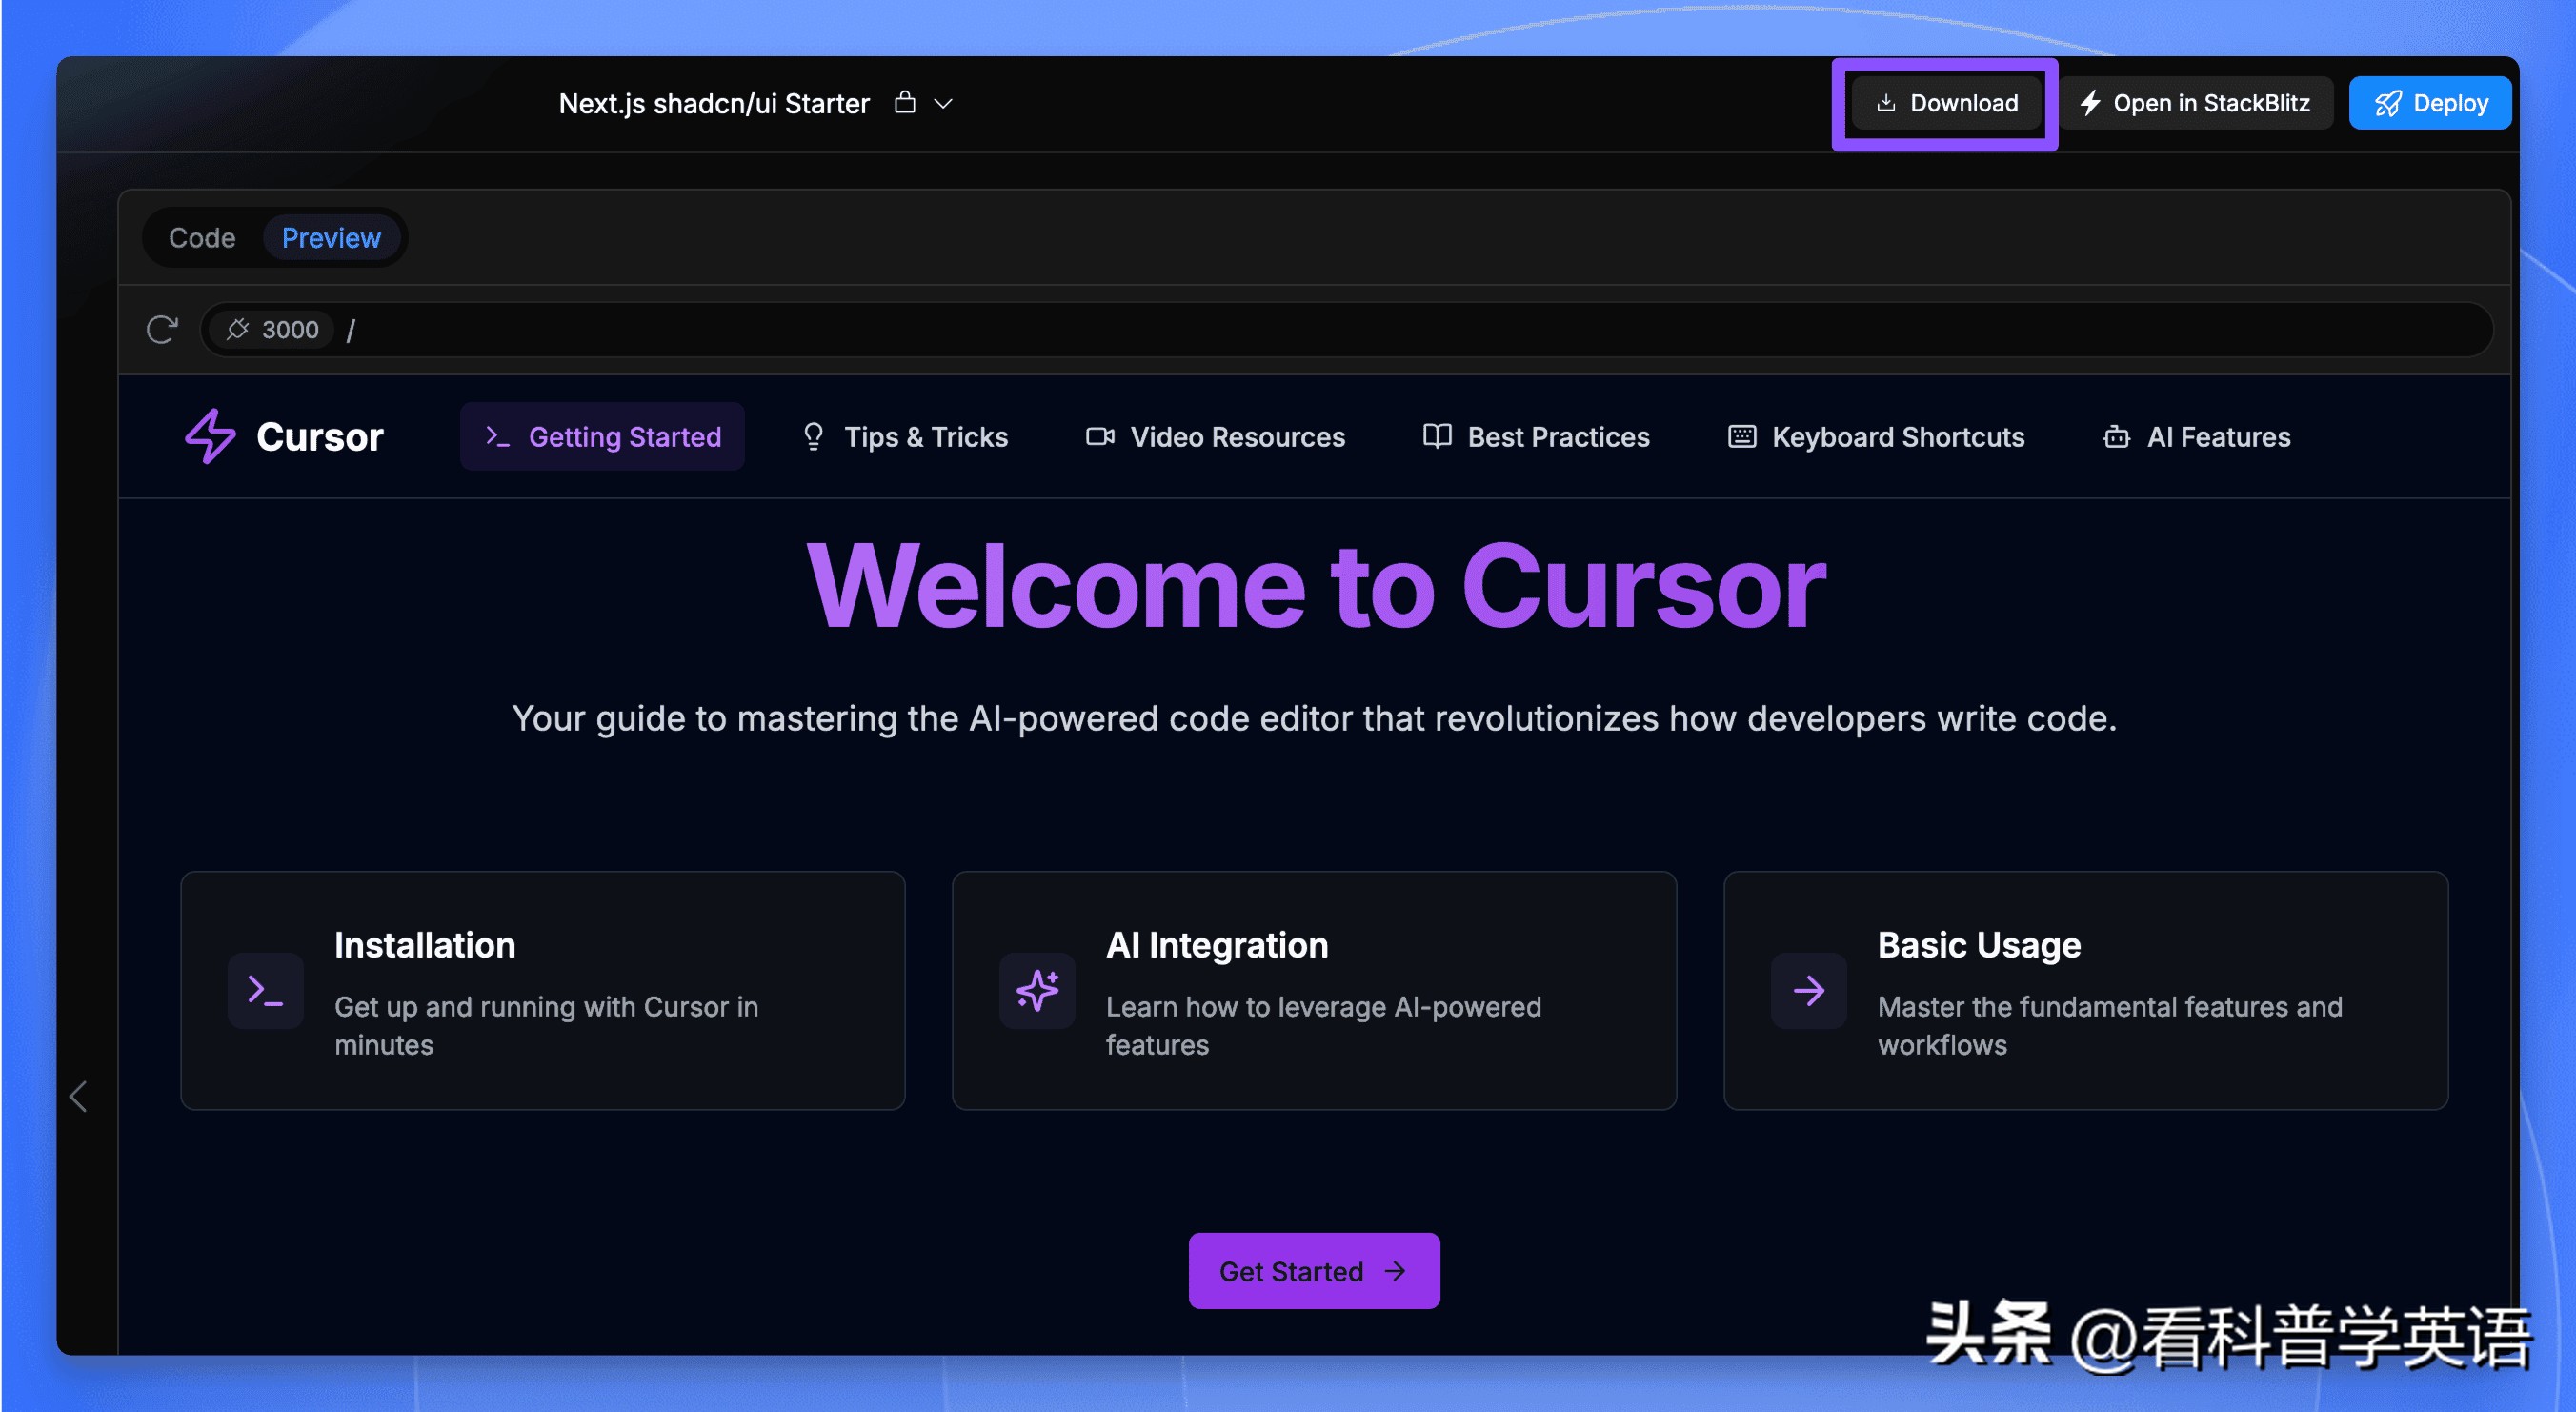Expand the collapsed left sidebar arrow
Screen dimensions: 2576x1412
pos(79,1096)
